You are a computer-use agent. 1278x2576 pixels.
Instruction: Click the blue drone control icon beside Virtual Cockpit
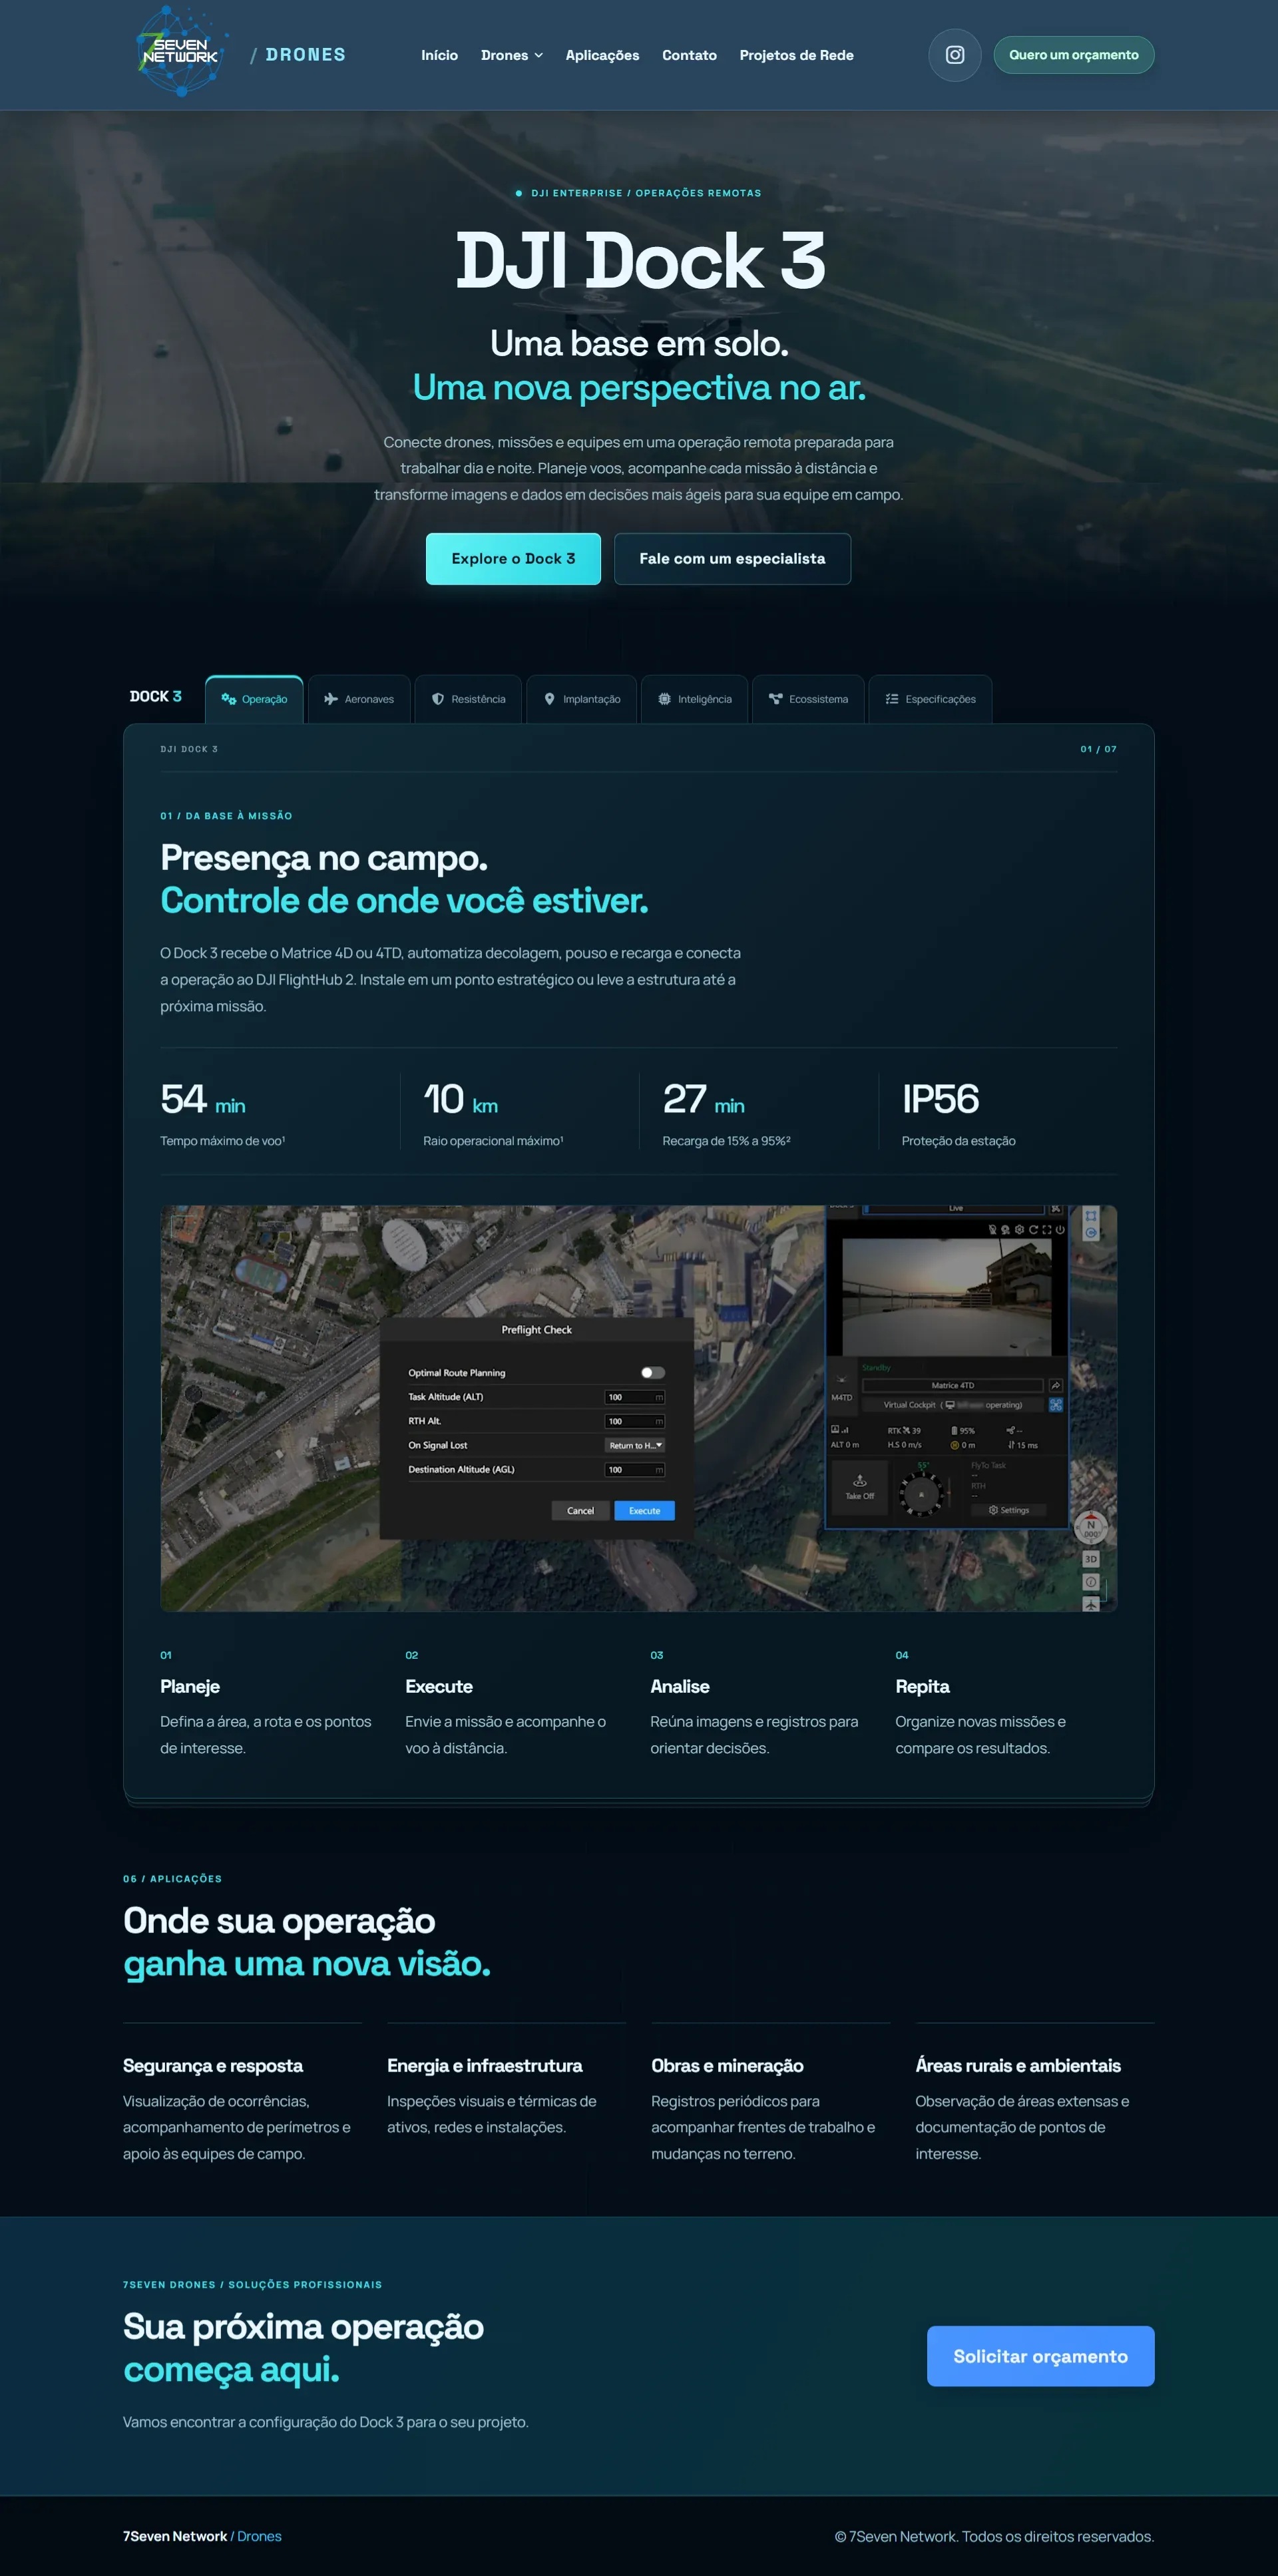[x=1055, y=1405]
